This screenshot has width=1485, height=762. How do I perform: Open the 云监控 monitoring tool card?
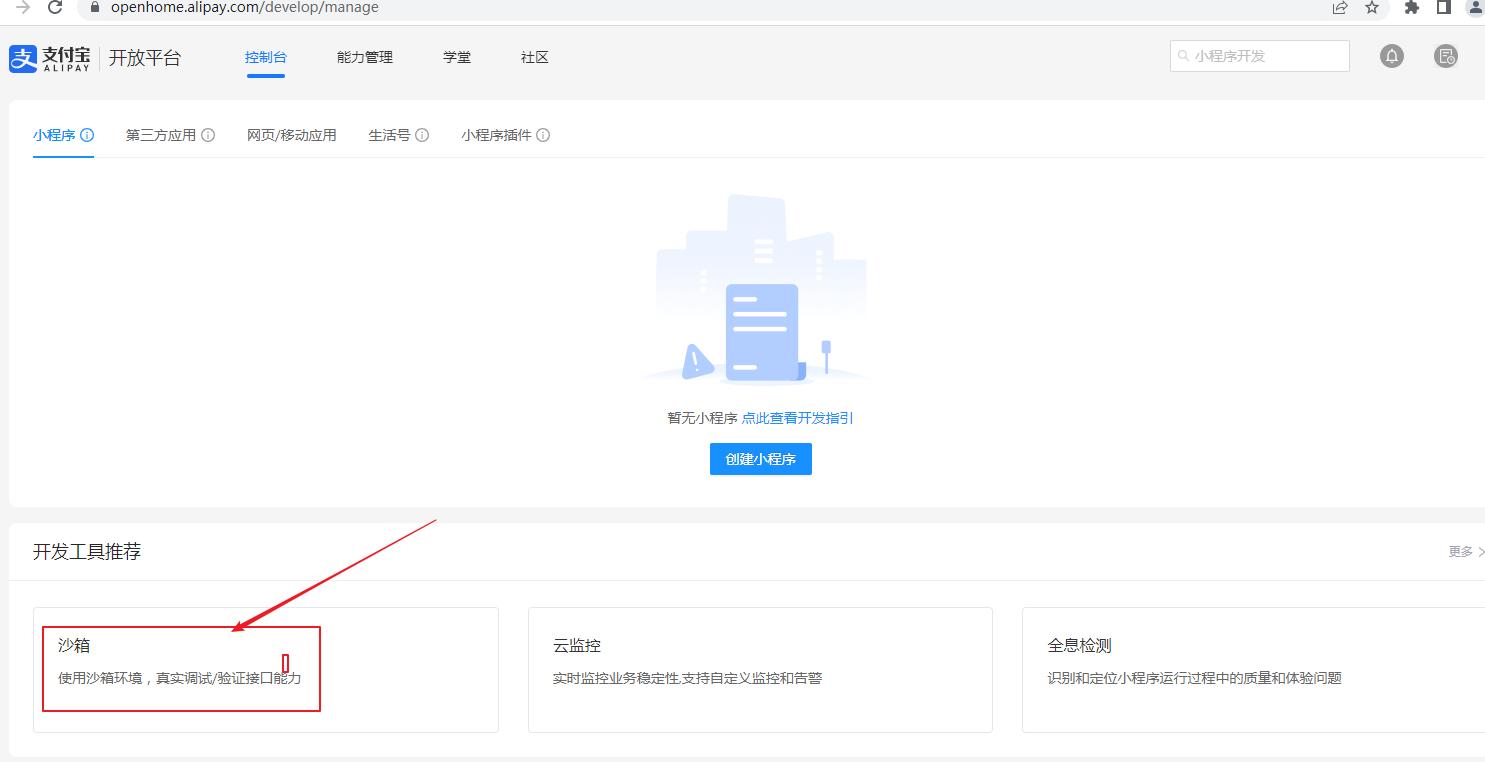click(759, 670)
